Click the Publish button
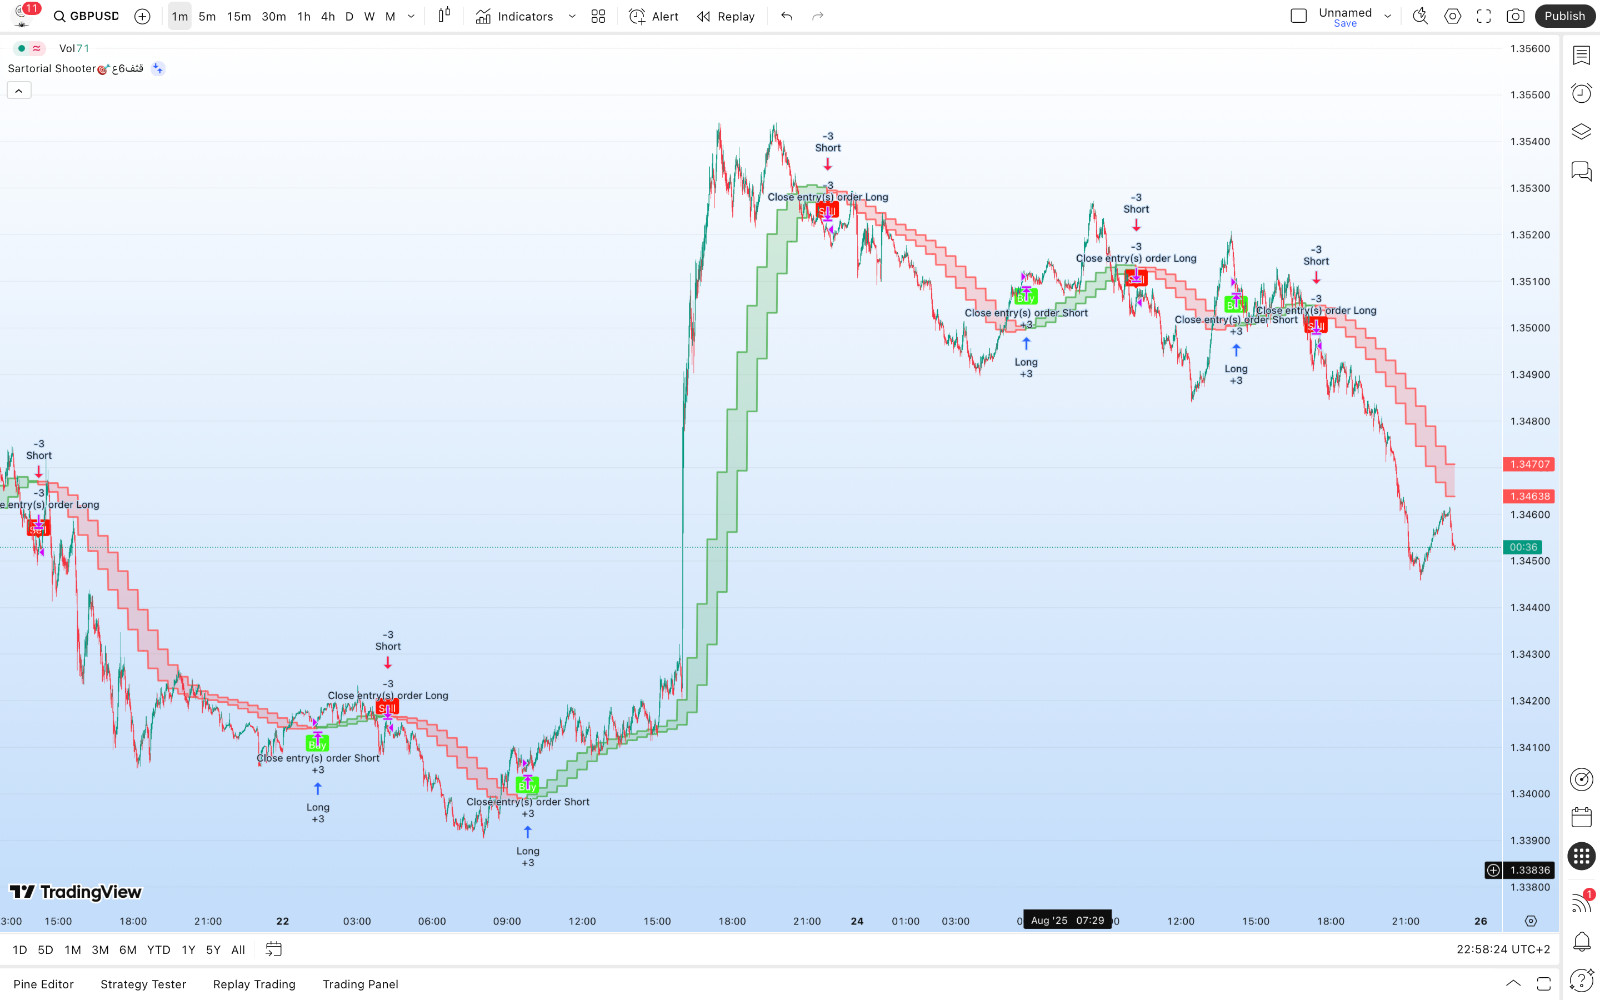Image resolution: width=1600 pixels, height=1000 pixels. (1565, 16)
